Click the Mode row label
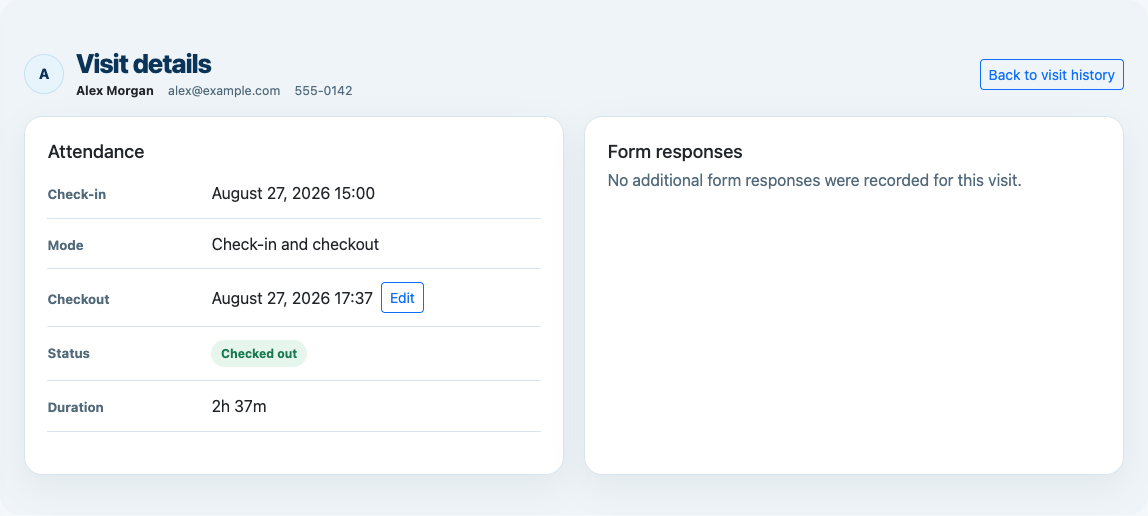The height and width of the screenshot is (516, 1148). point(65,245)
